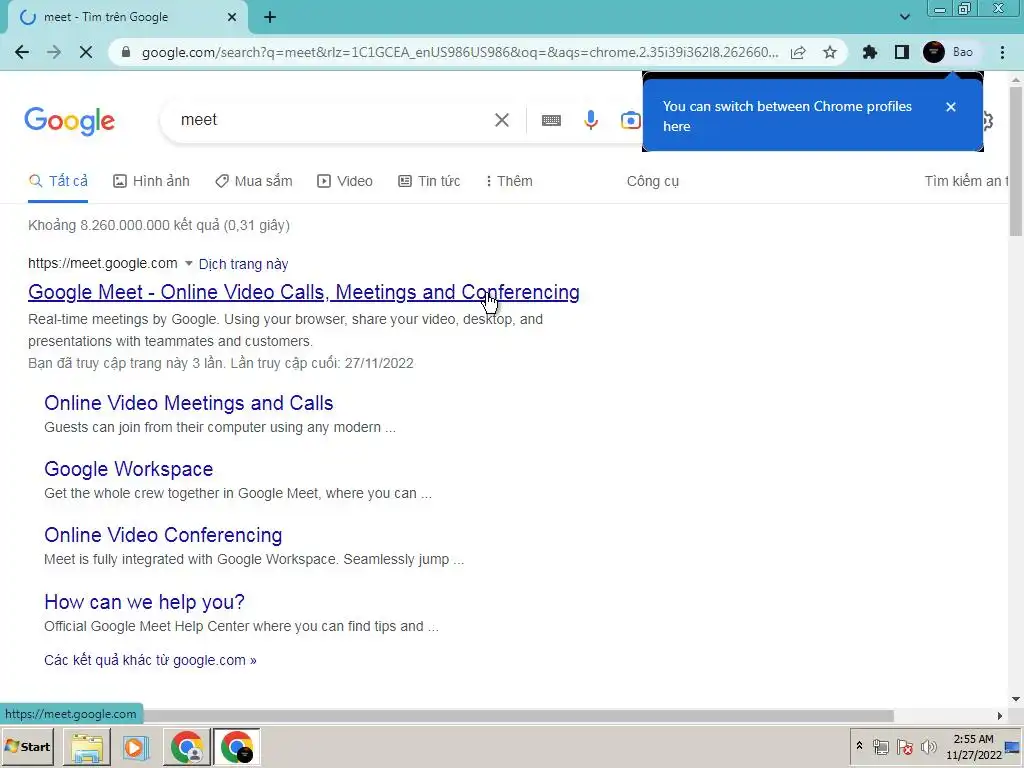Switch to the 'Tin tức' tab
The image size is (1024, 768).
(x=429, y=181)
